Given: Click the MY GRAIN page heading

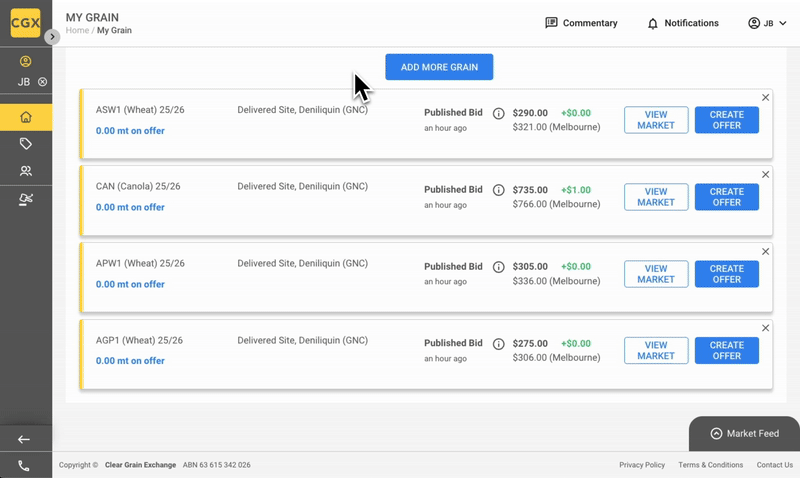Looking at the screenshot, I should [x=92, y=17].
